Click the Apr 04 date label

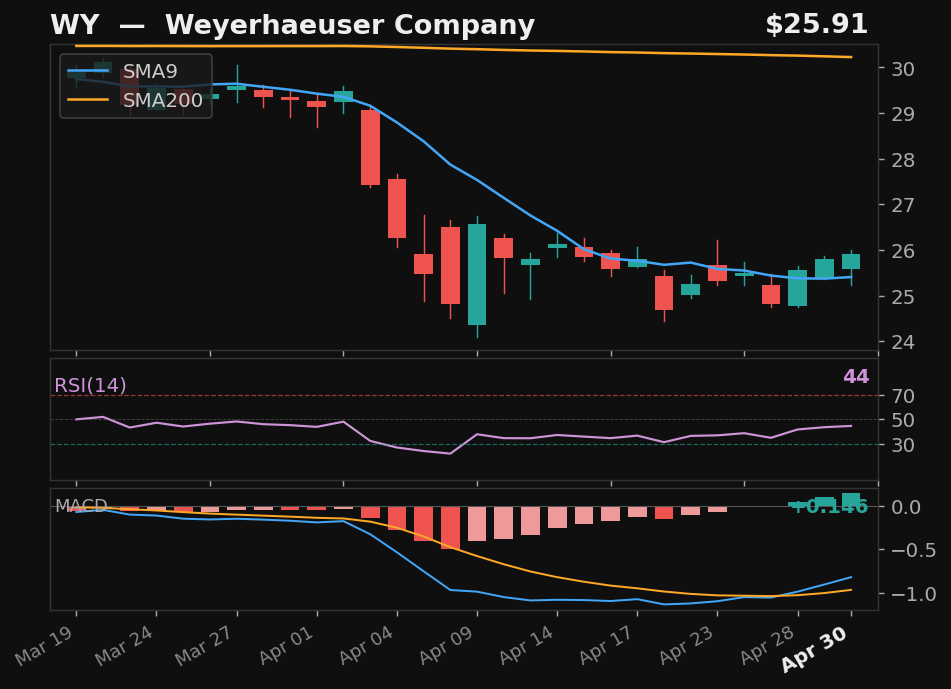point(366,646)
